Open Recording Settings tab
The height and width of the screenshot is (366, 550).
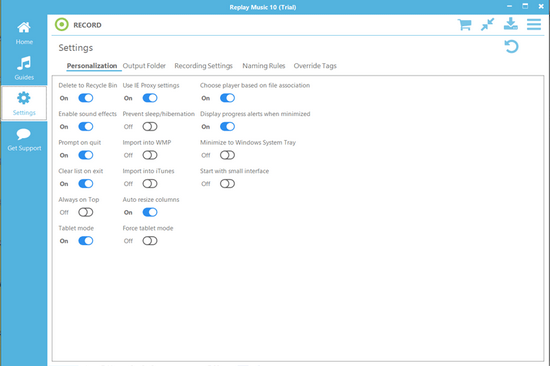203,66
